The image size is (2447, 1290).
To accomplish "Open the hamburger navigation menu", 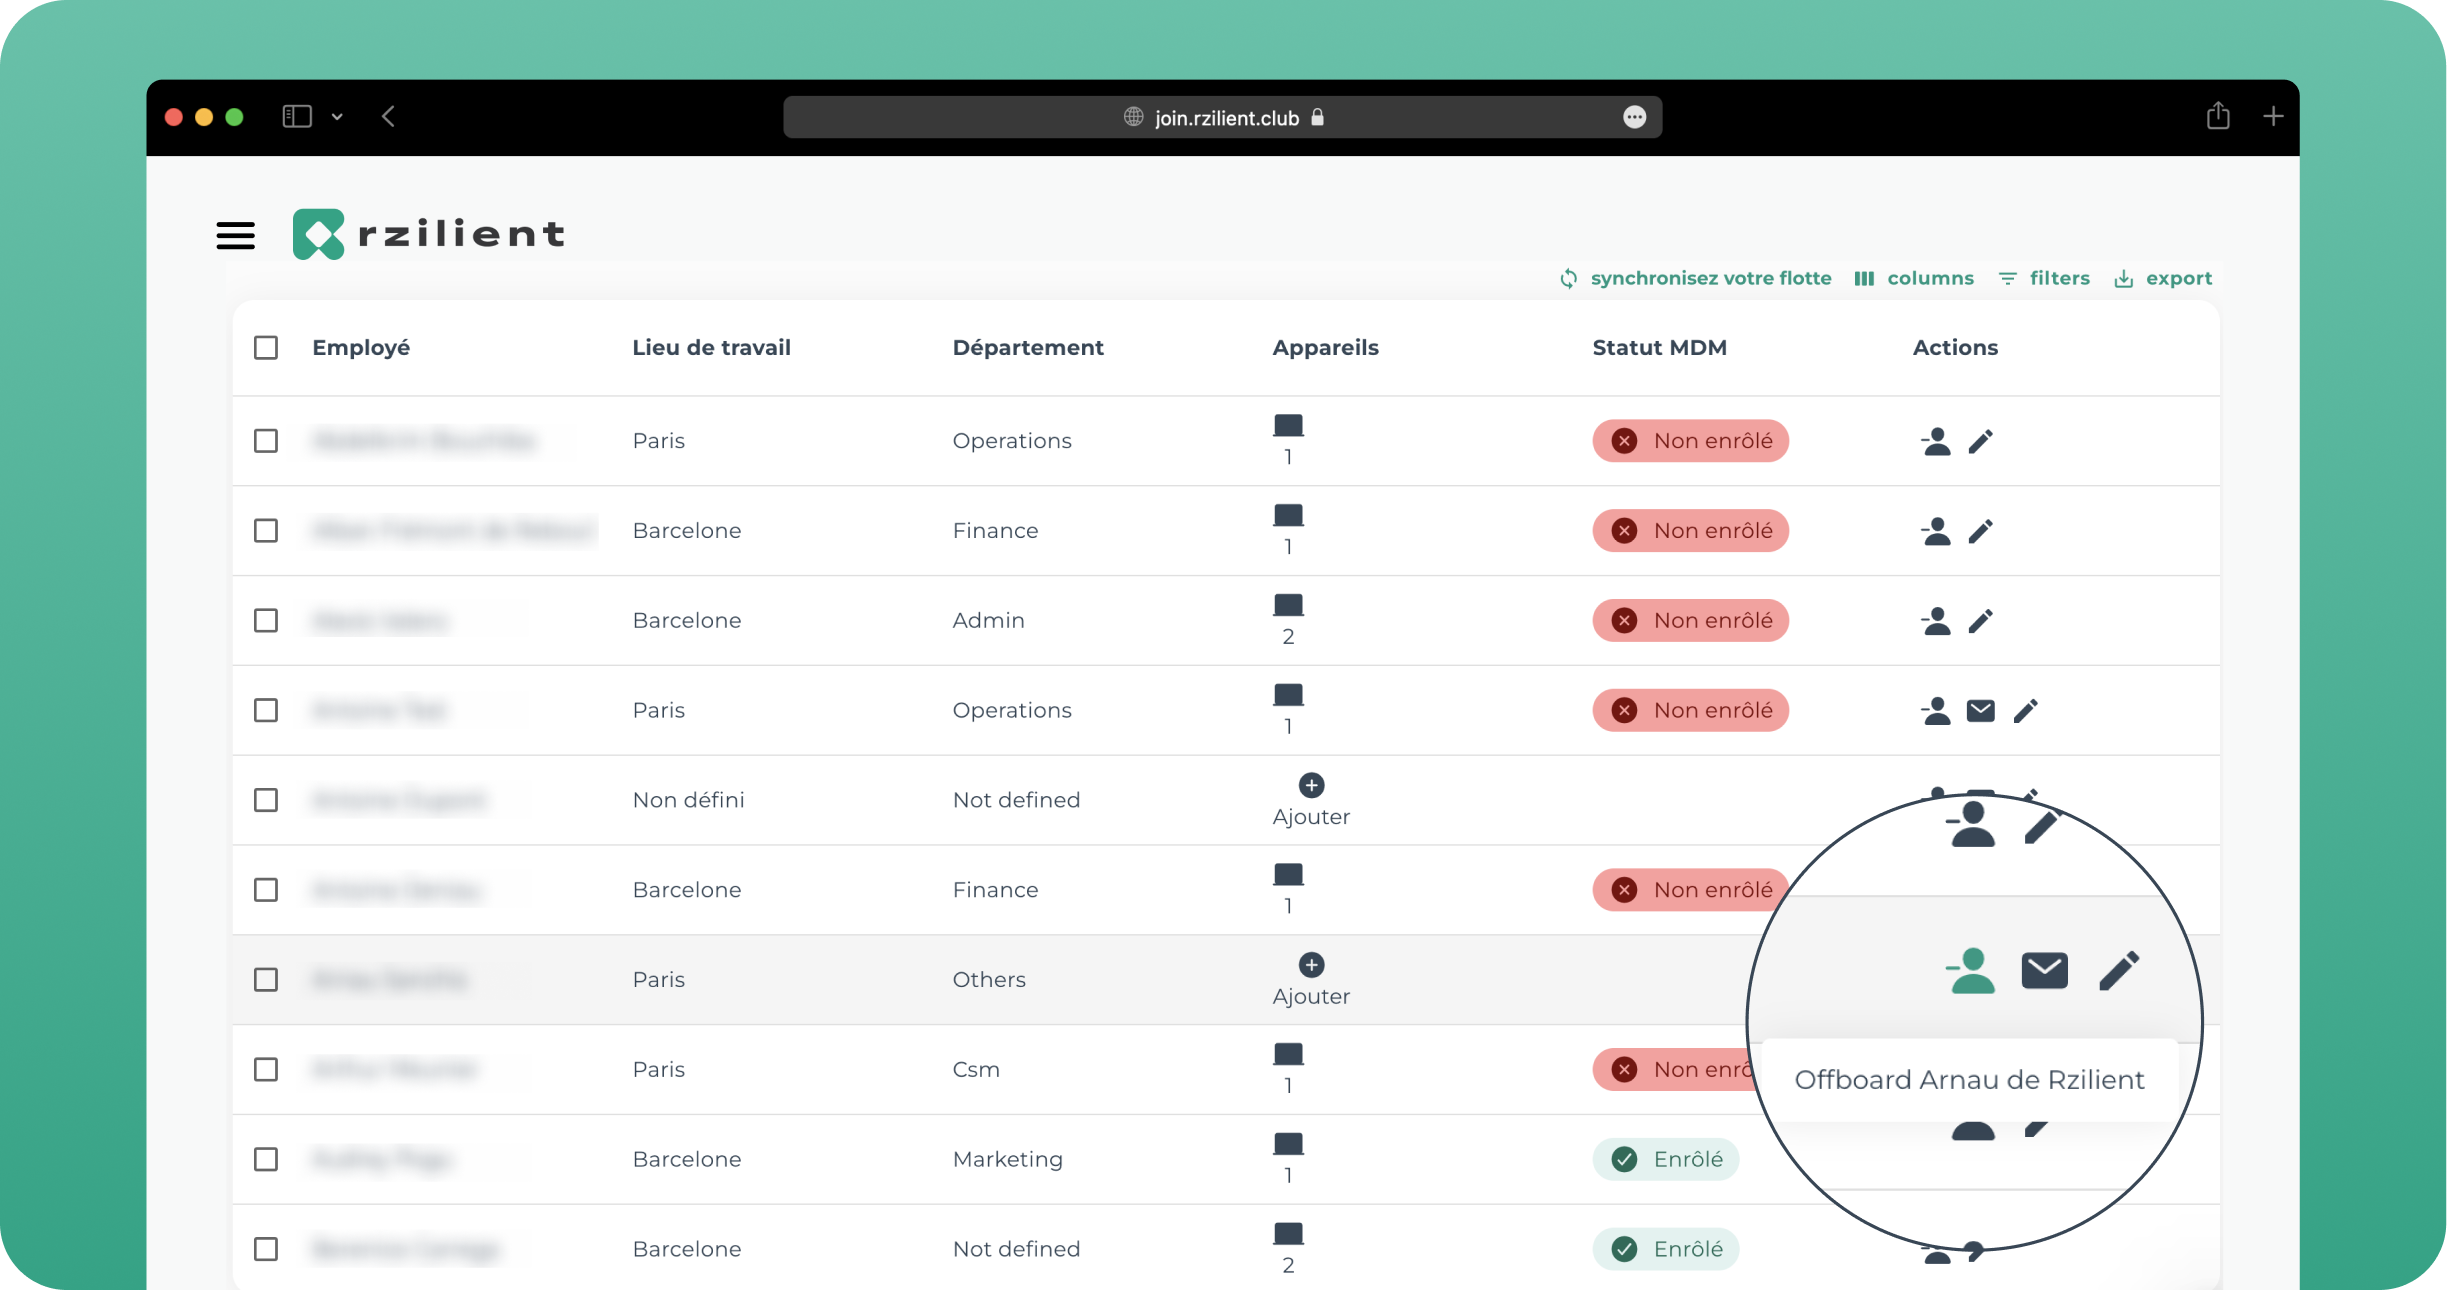I will 235,235.
